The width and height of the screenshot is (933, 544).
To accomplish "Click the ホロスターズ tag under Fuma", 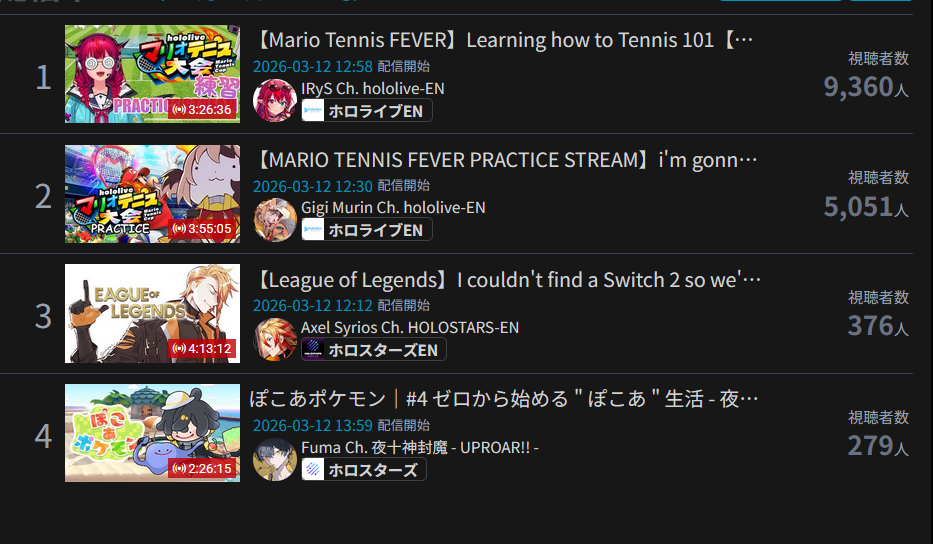I will (364, 470).
